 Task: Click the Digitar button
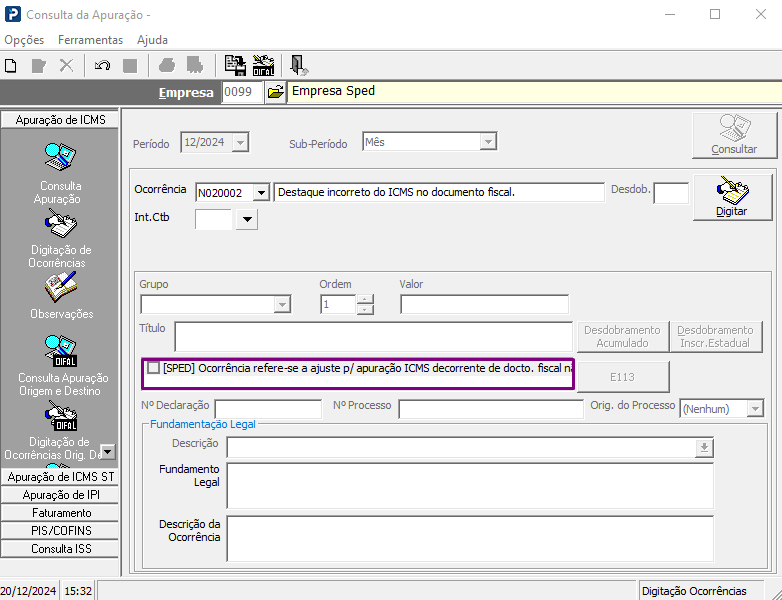(731, 197)
